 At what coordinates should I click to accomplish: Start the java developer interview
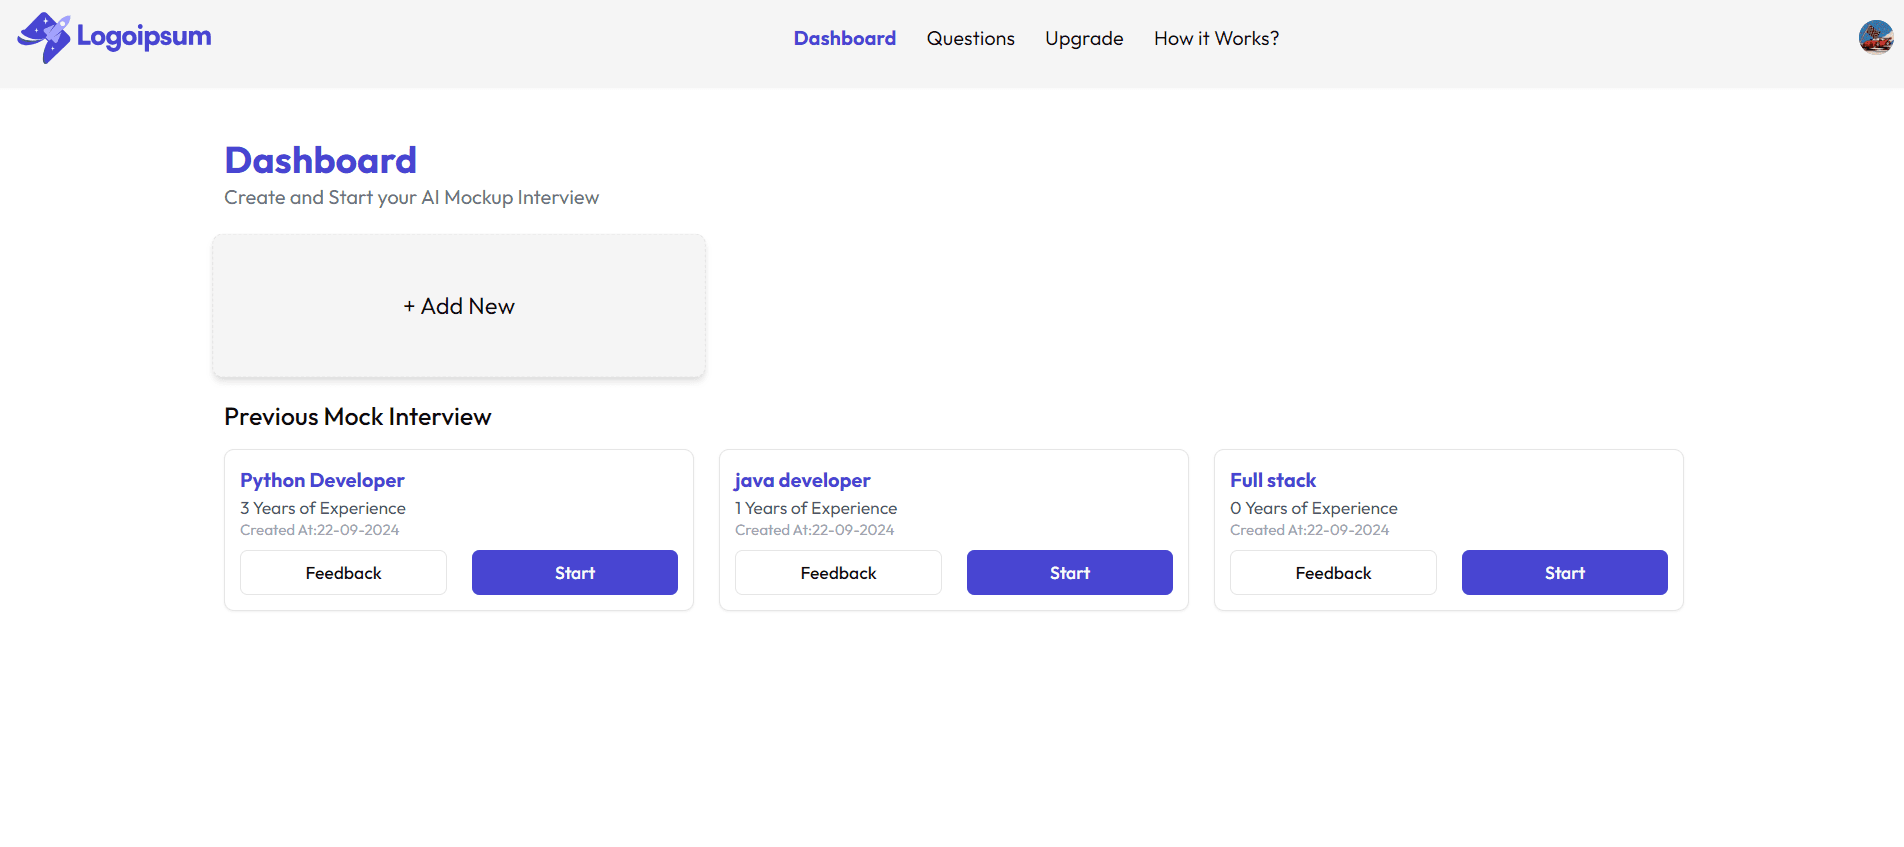click(x=1070, y=573)
